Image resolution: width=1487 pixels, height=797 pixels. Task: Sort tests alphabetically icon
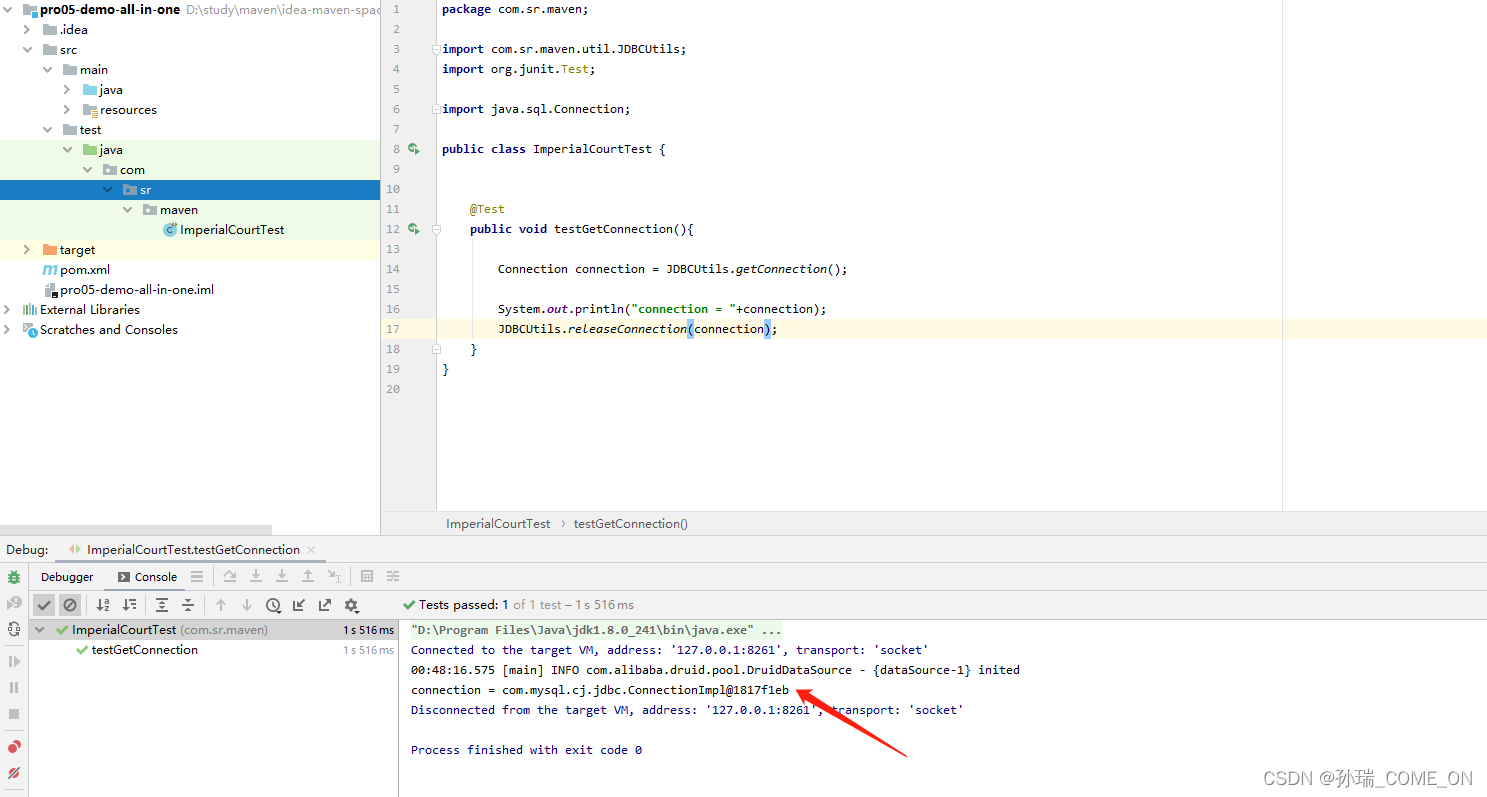[103, 605]
